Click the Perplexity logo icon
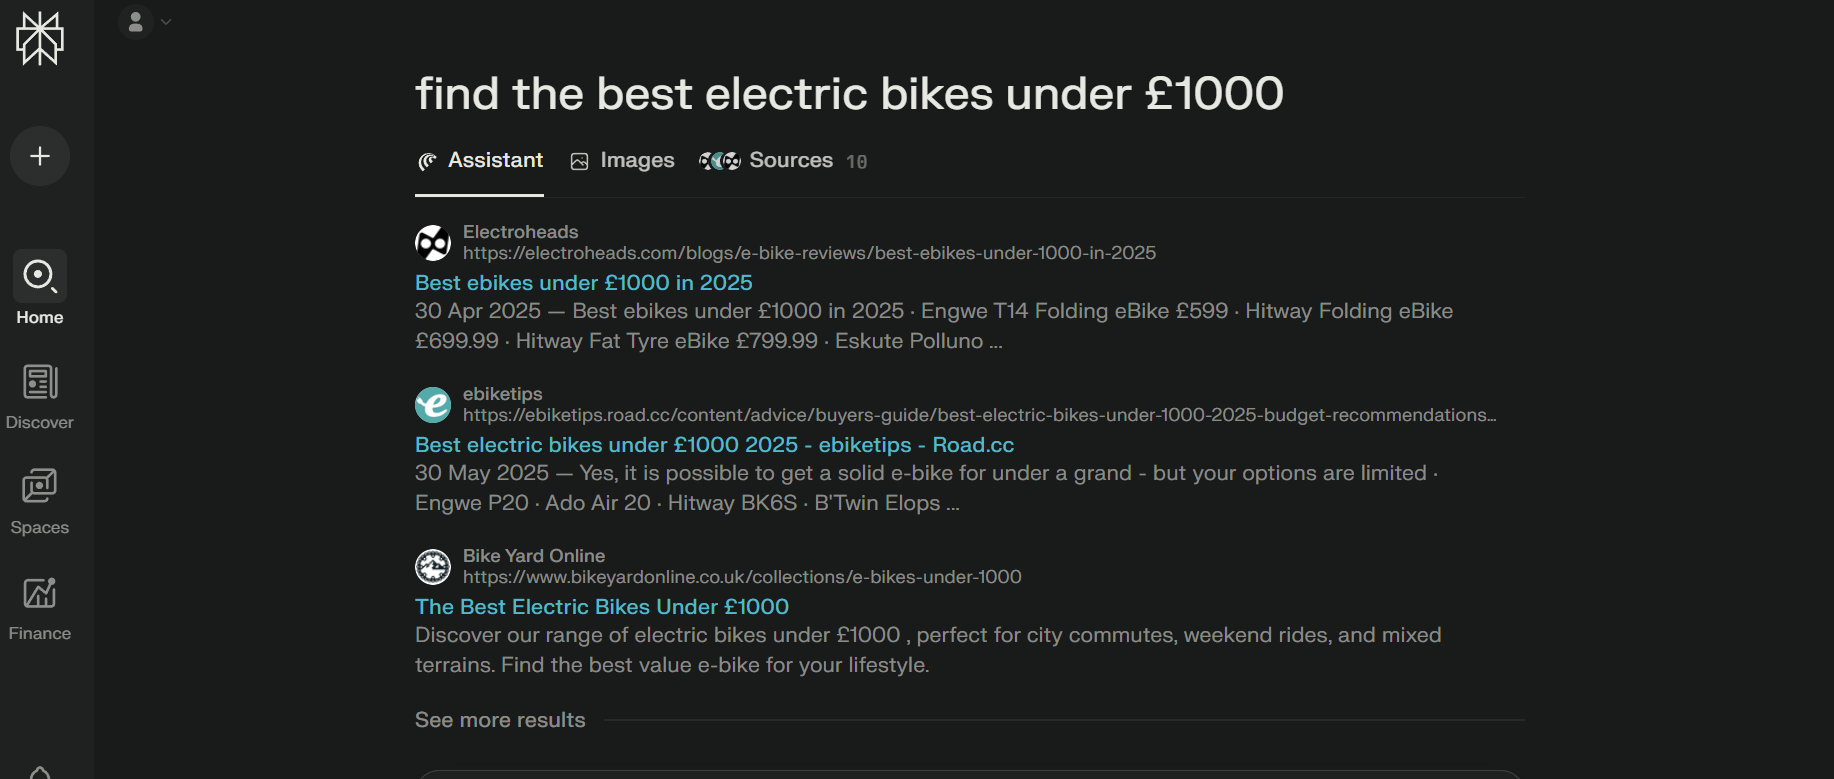This screenshot has width=1834, height=779. (40, 39)
